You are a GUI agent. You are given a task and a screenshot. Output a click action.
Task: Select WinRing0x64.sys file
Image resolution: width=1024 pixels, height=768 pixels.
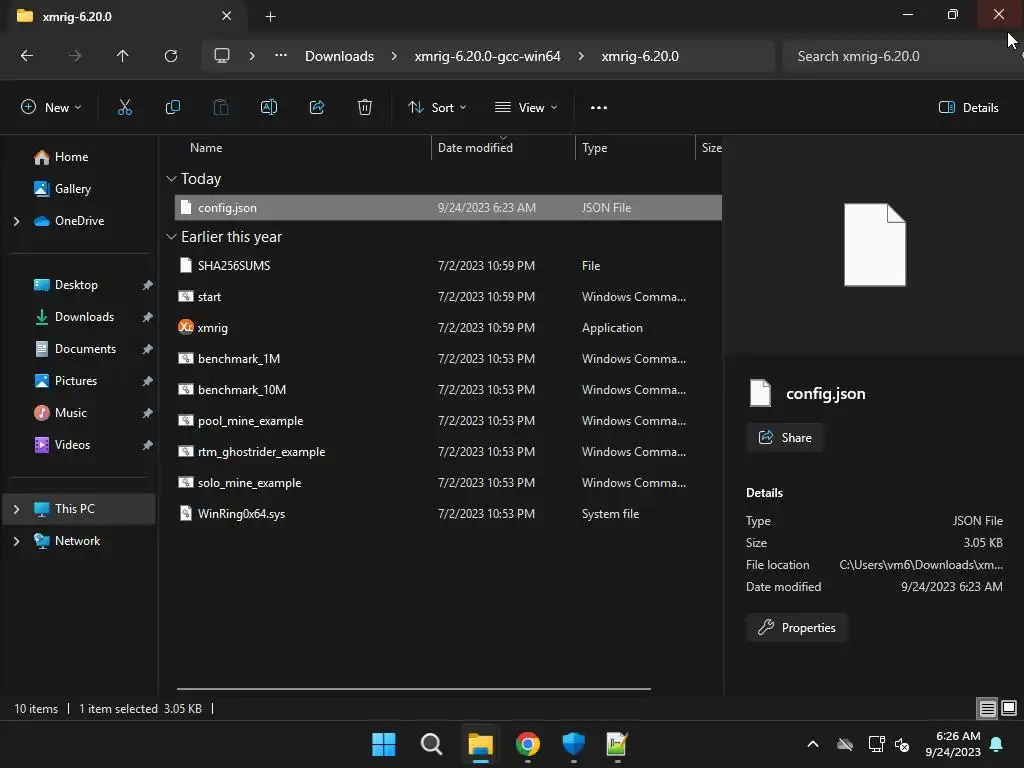pos(448,514)
